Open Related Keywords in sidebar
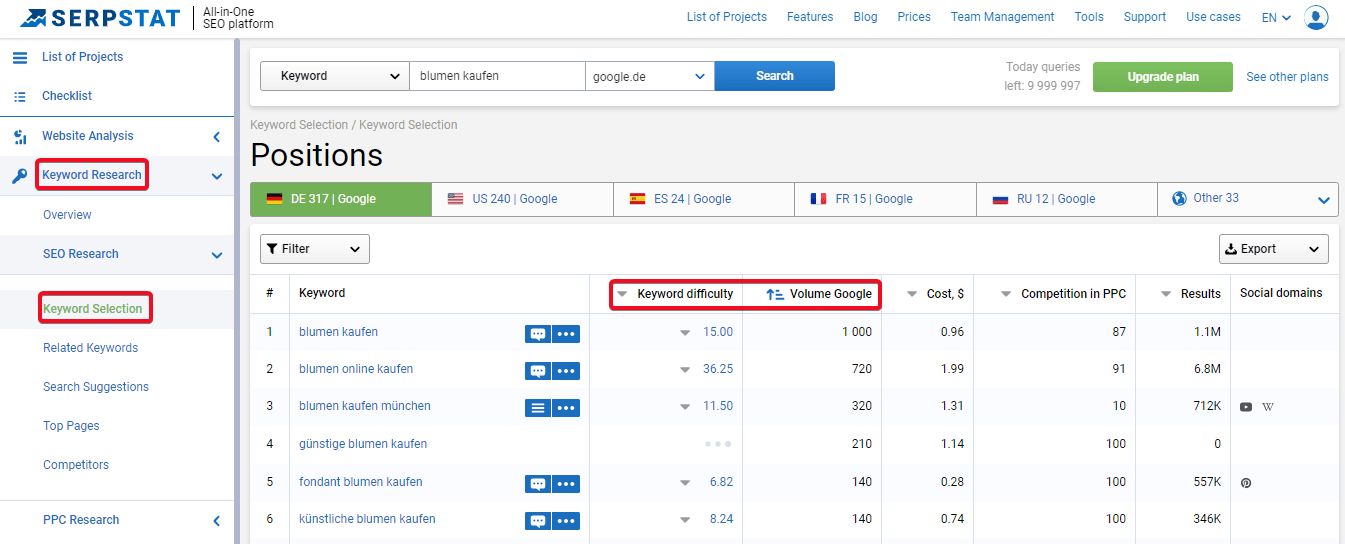 (x=90, y=348)
